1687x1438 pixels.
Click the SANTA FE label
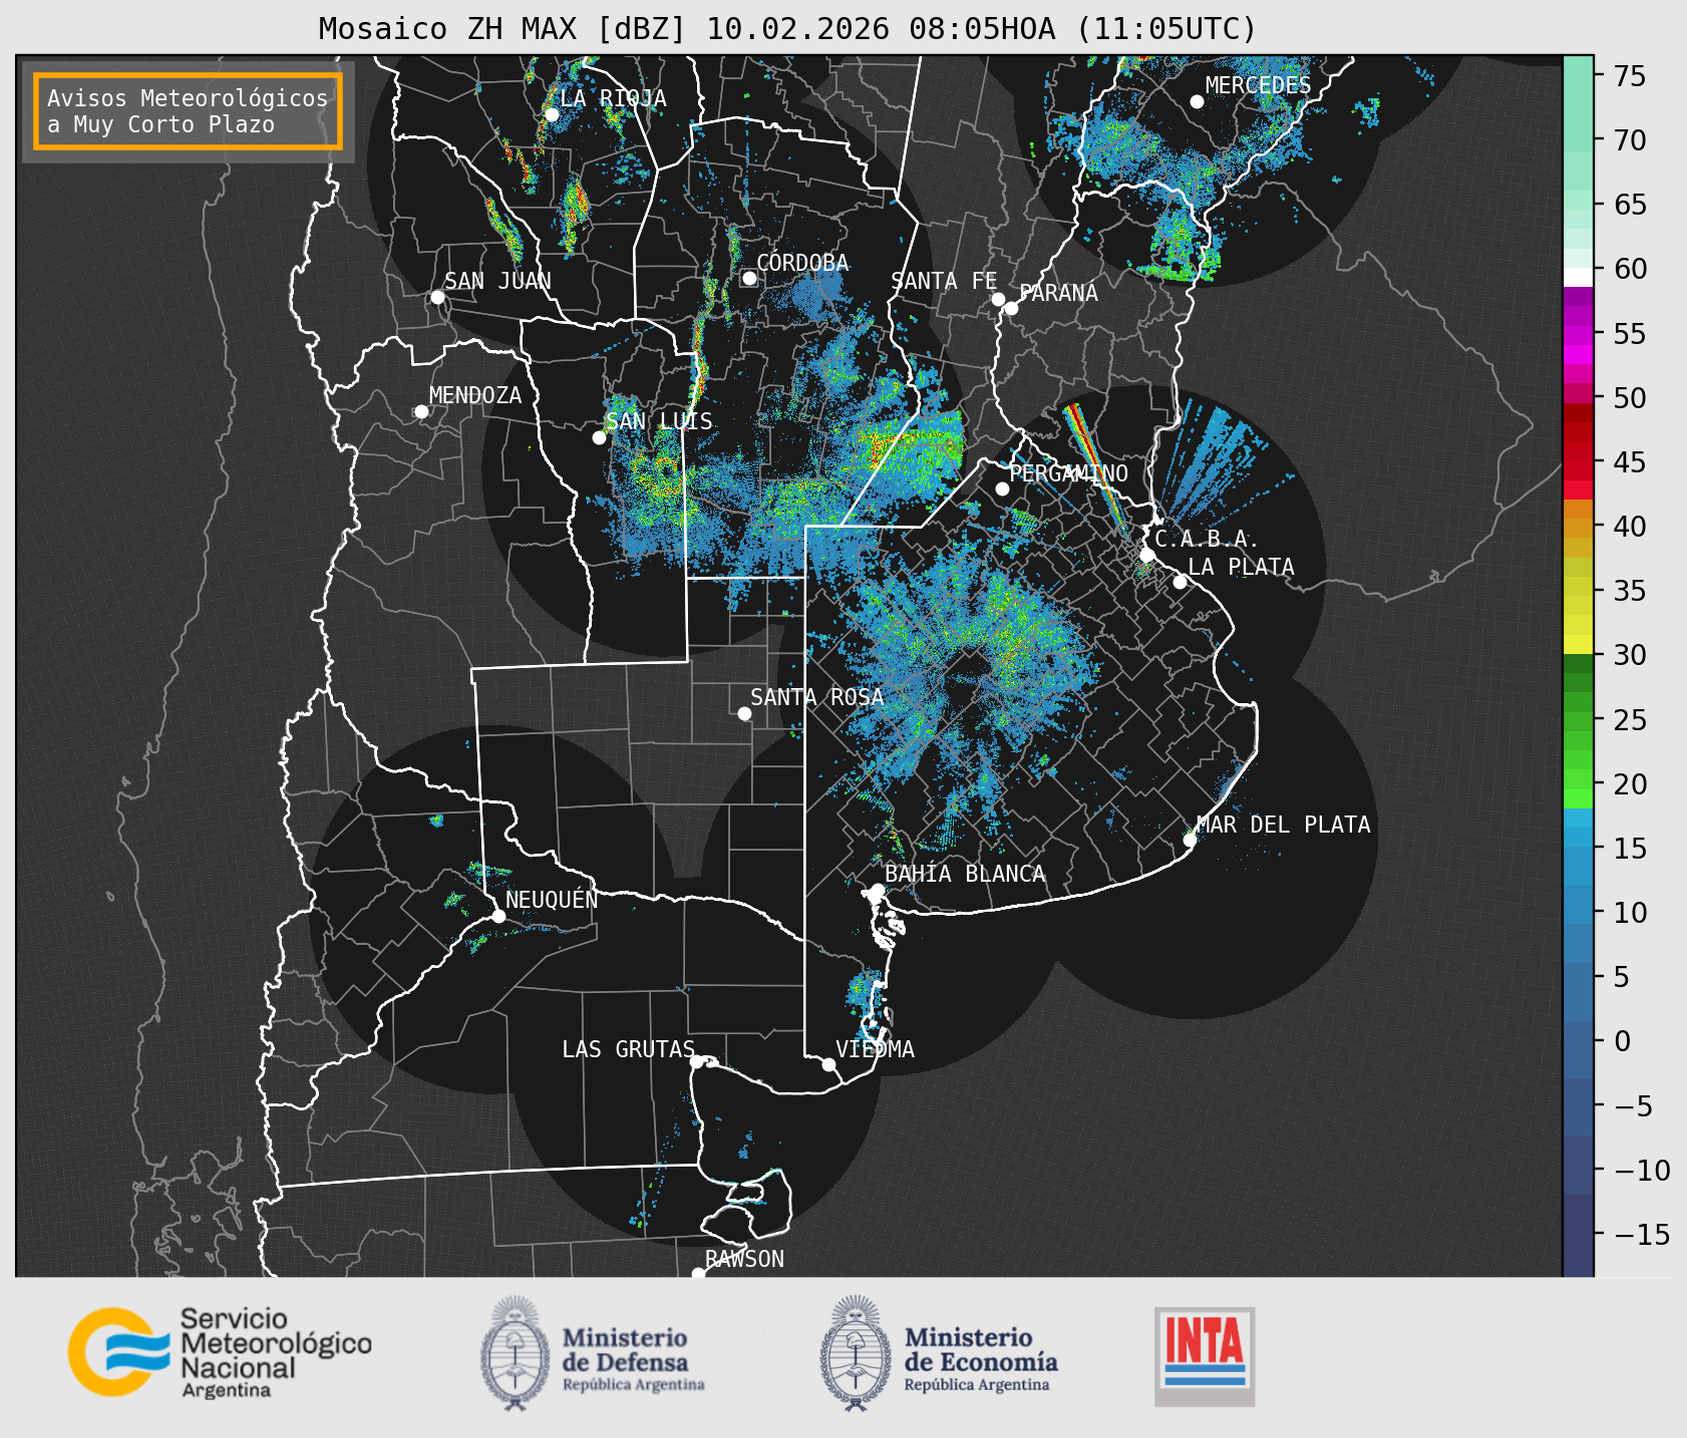[944, 281]
